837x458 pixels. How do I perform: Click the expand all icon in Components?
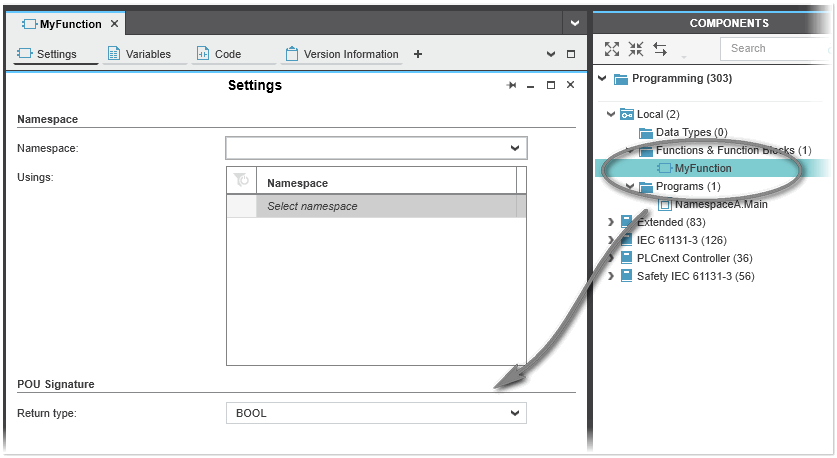tap(612, 49)
